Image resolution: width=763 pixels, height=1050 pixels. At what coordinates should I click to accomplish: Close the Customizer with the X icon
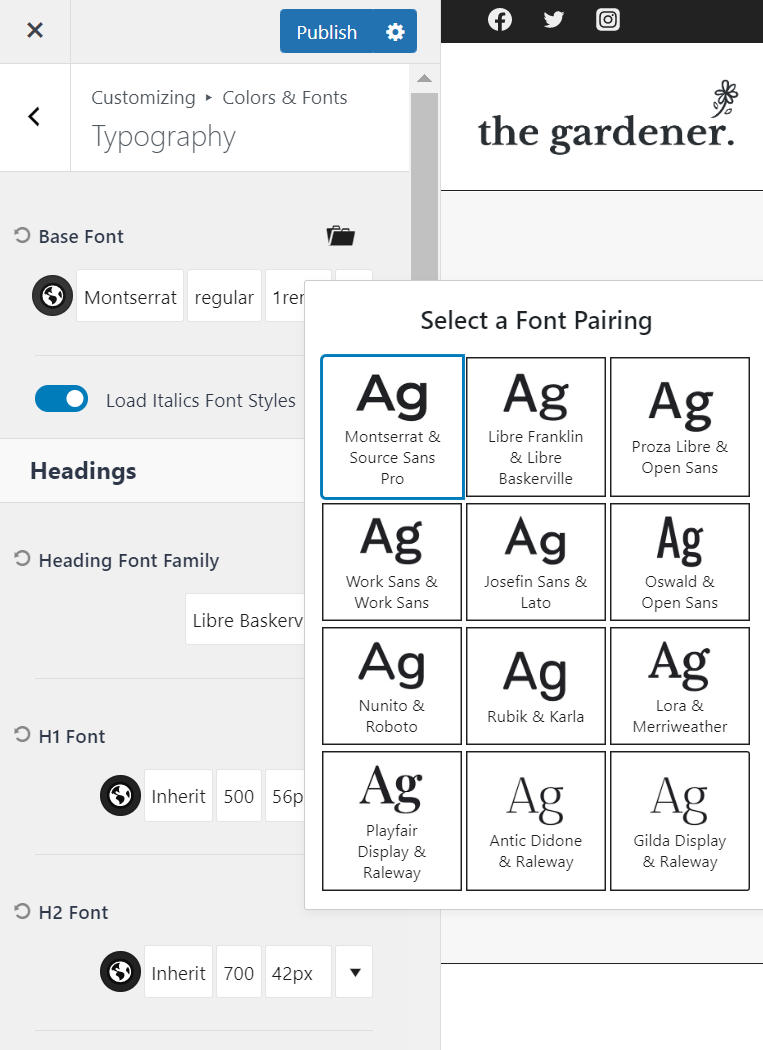click(35, 31)
